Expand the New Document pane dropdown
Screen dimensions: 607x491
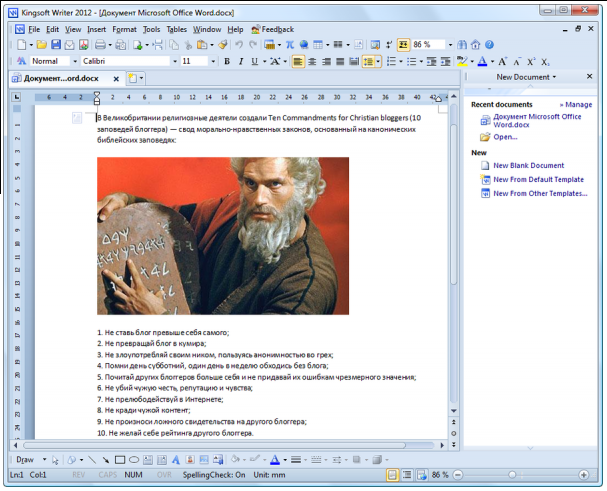552,77
